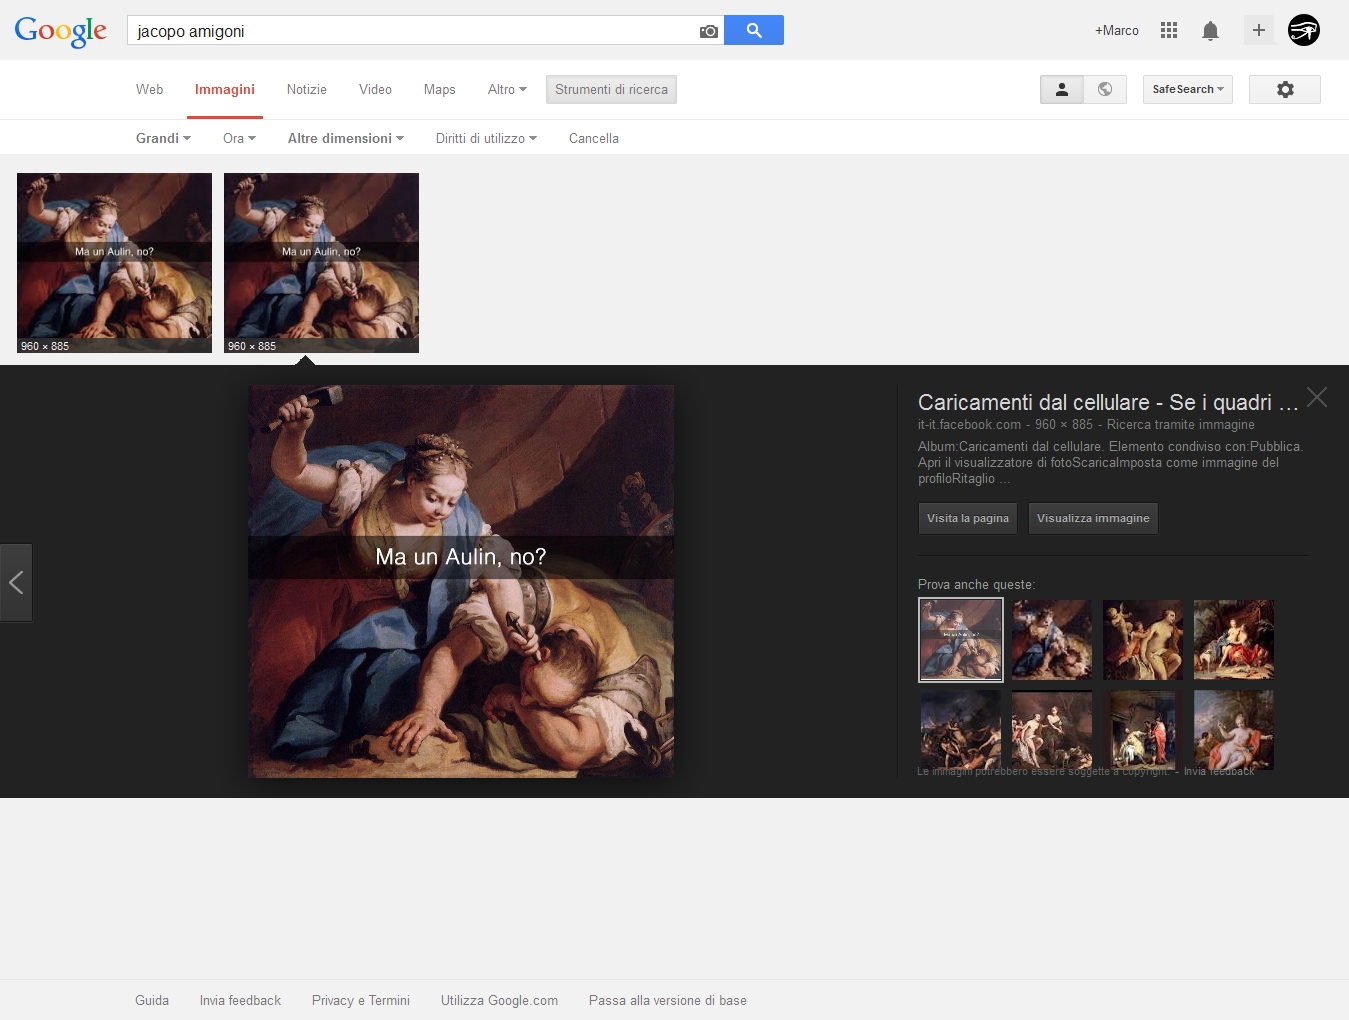Screen dimensions: 1349x1020
Task: Open the SafeSearch dropdown
Action: pos(1188,89)
